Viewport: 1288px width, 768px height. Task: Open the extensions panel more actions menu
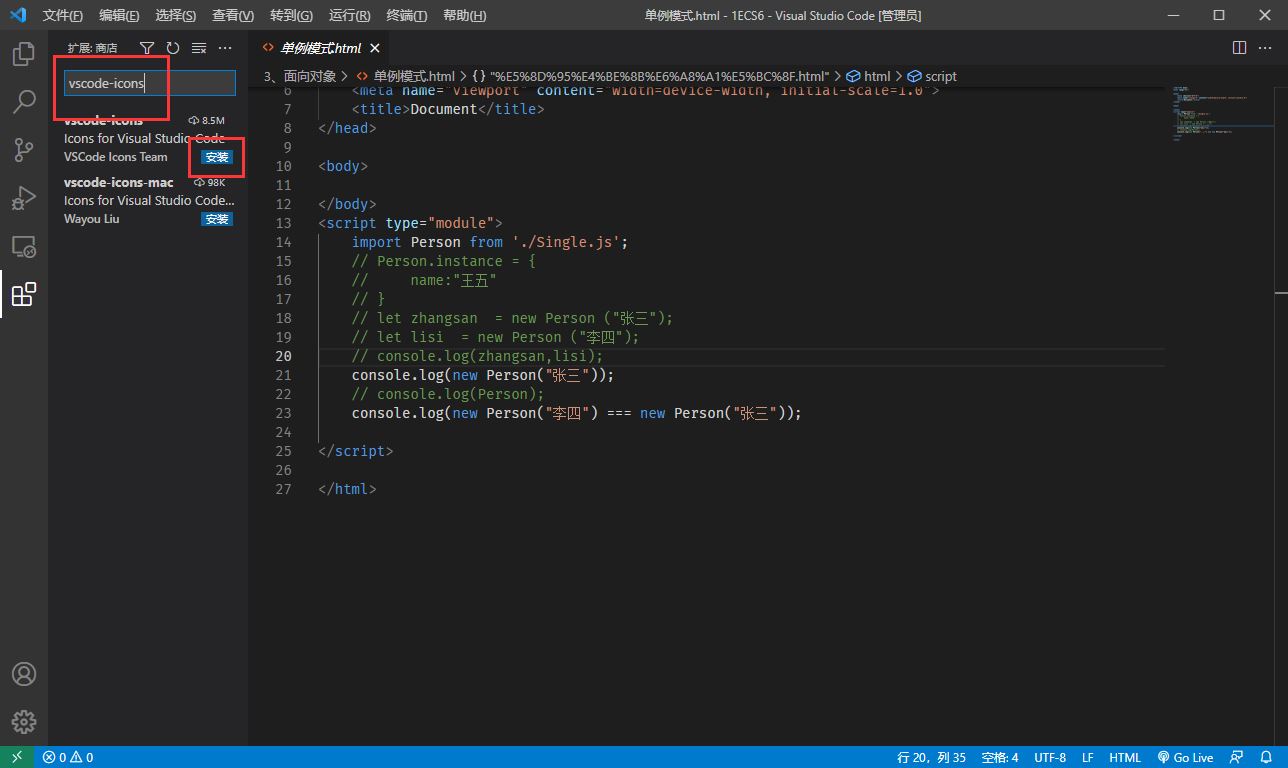point(225,48)
